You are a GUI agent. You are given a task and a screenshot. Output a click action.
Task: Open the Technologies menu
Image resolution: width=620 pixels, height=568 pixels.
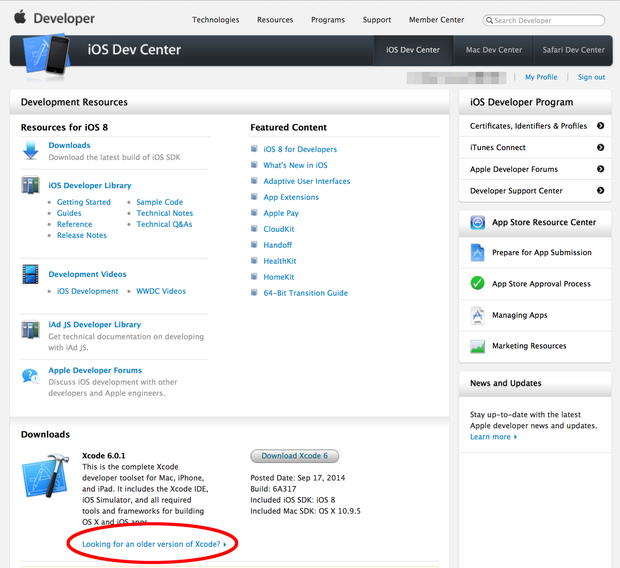(x=215, y=20)
